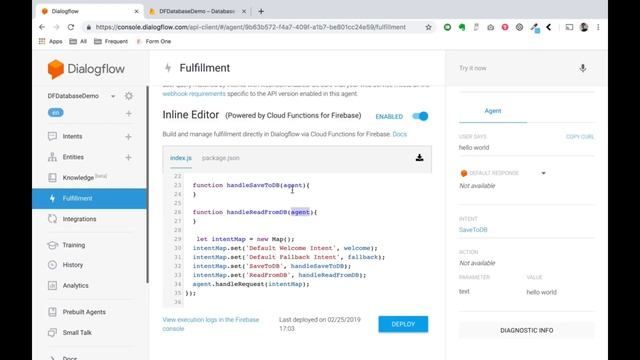Click the handleReadFromDB function line
Viewport: 640px width, 360px height.
(255, 212)
